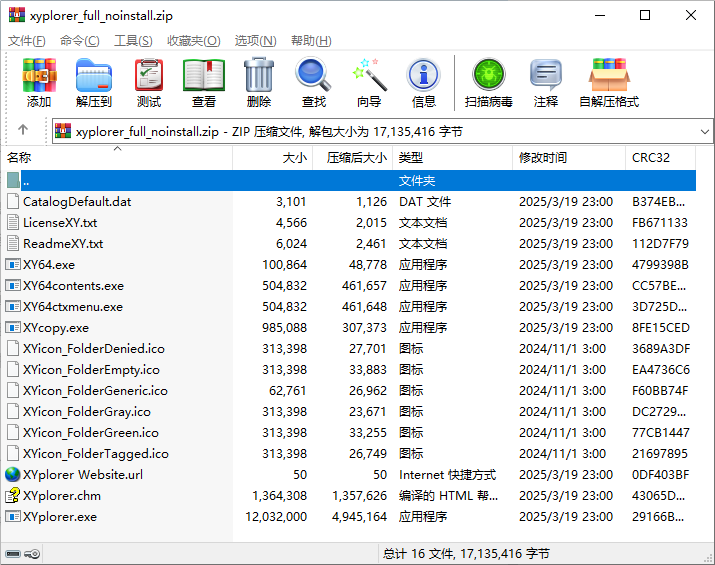This screenshot has height=565, width=715.
Task: Select XYicon_FolderGray.ico file name
Action: click(x=87, y=412)
